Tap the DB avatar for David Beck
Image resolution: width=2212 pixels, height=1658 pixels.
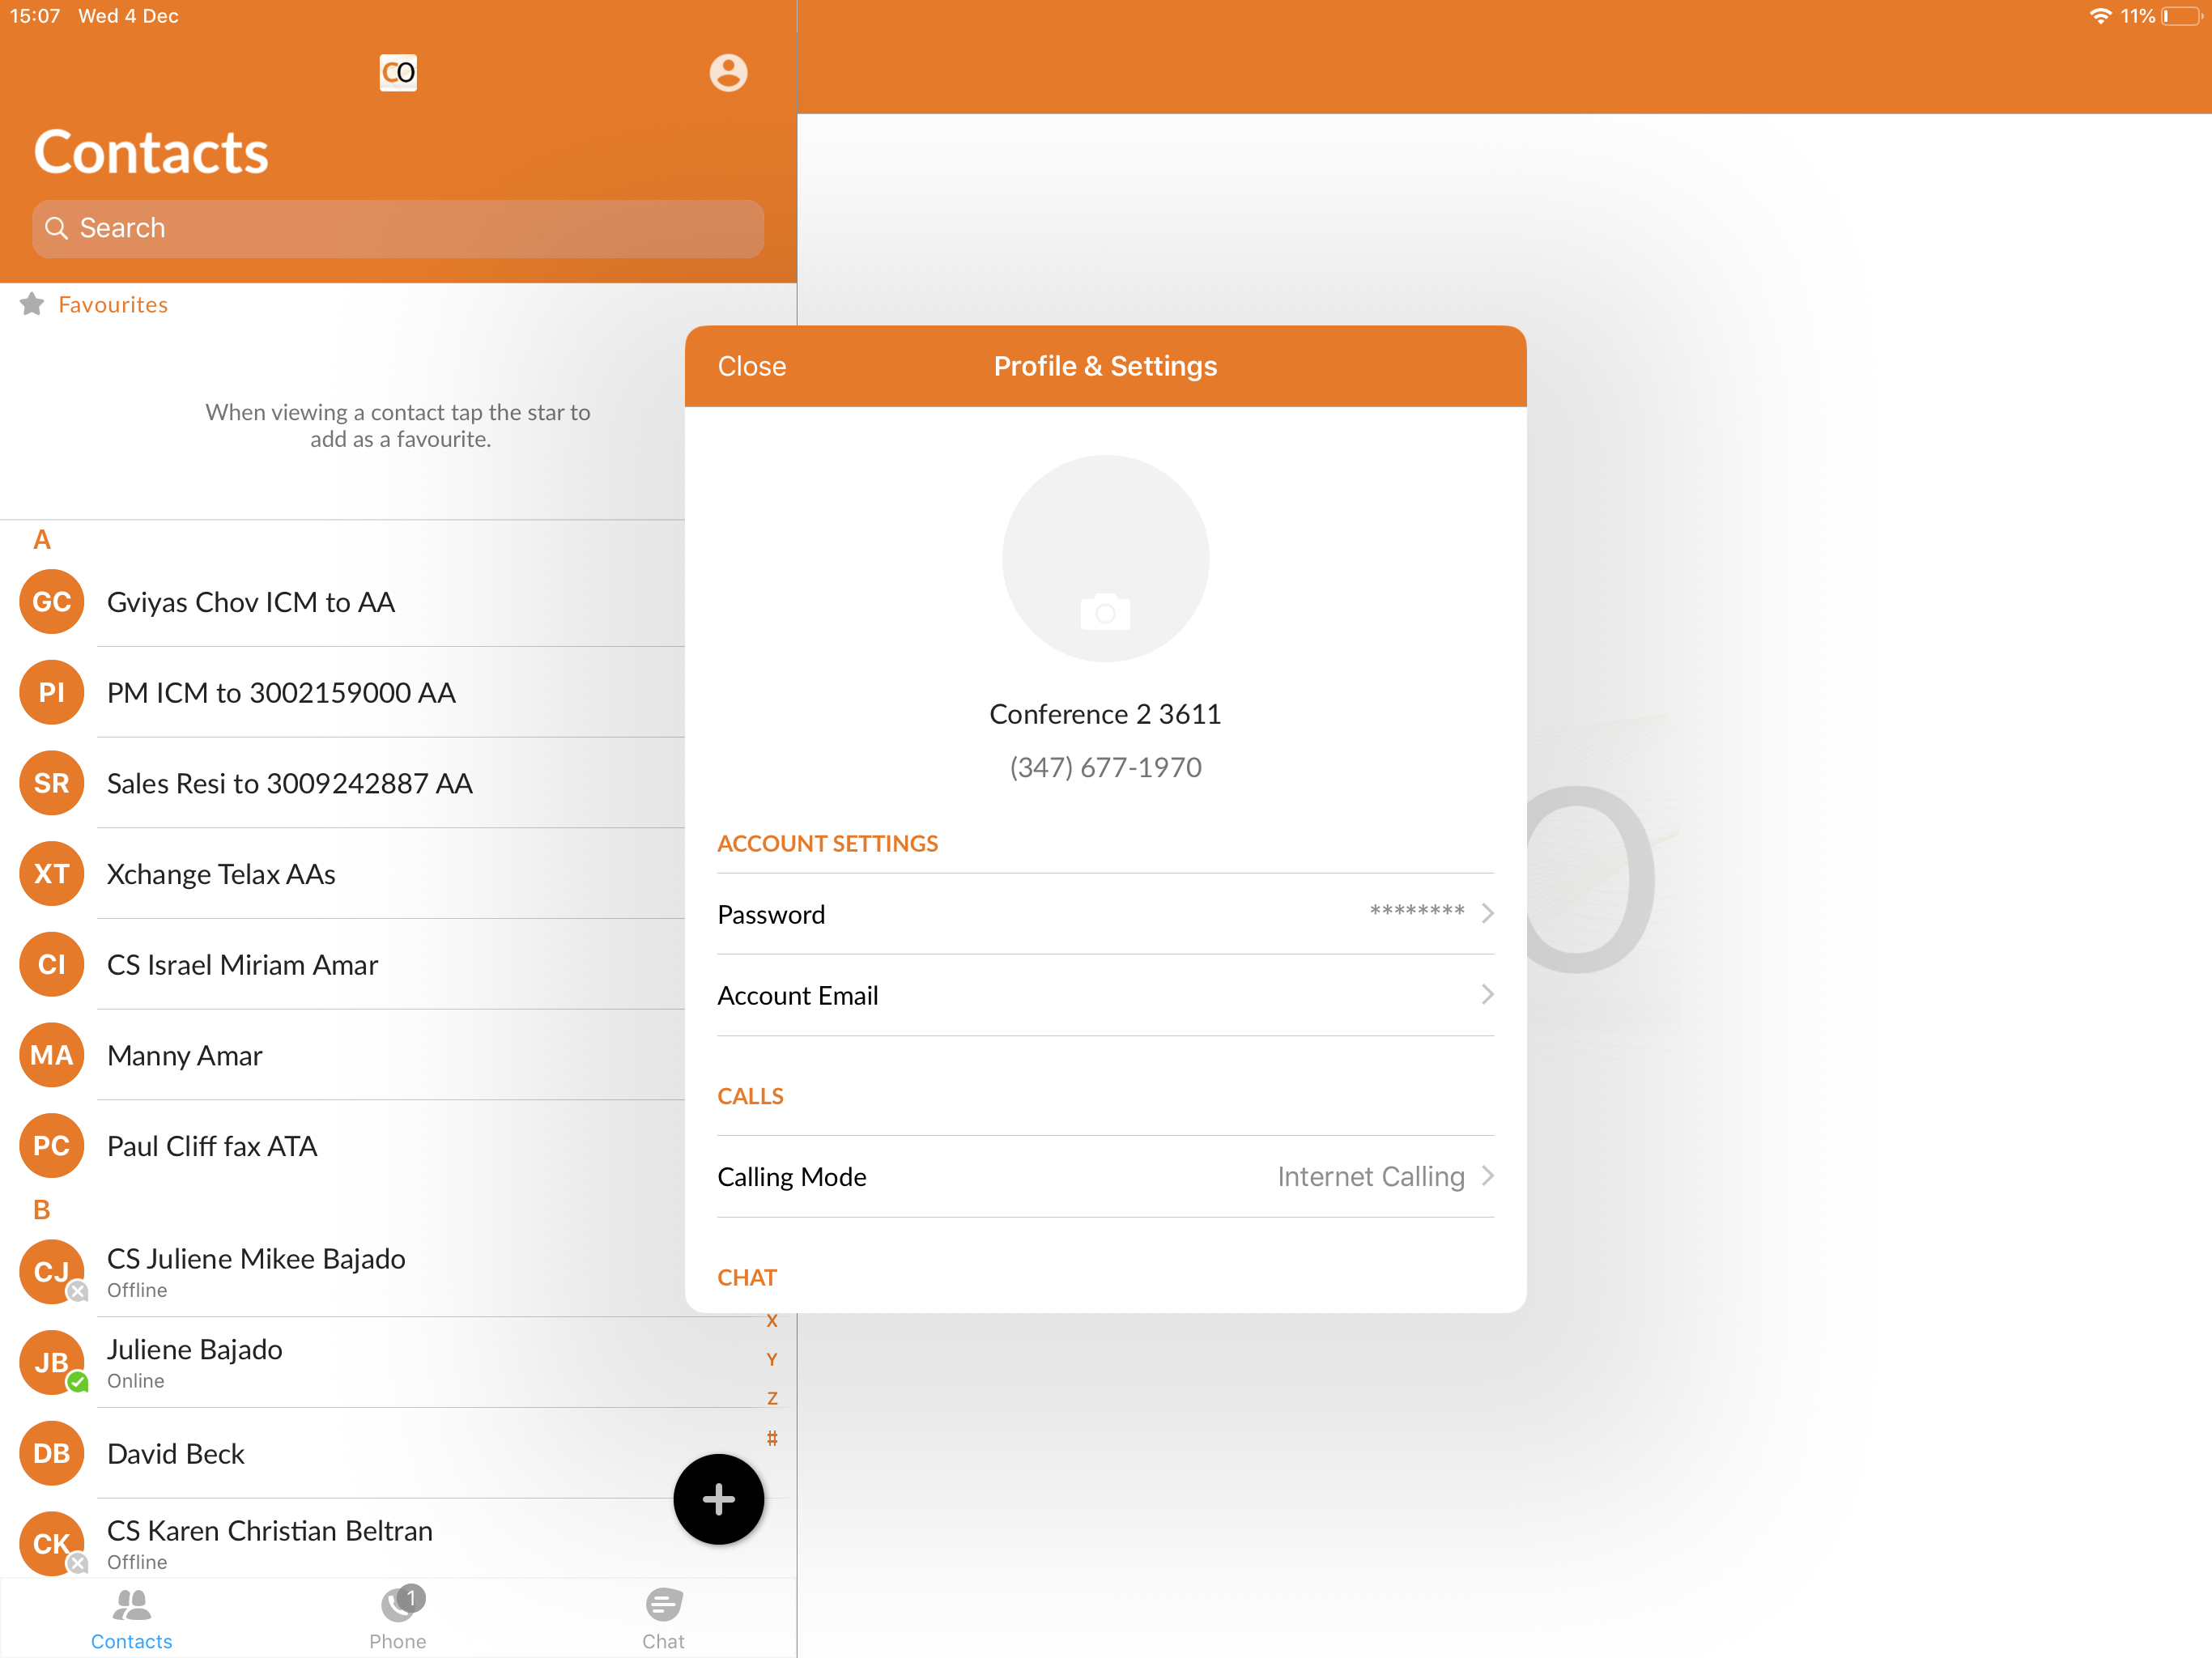pos(52,1453)
